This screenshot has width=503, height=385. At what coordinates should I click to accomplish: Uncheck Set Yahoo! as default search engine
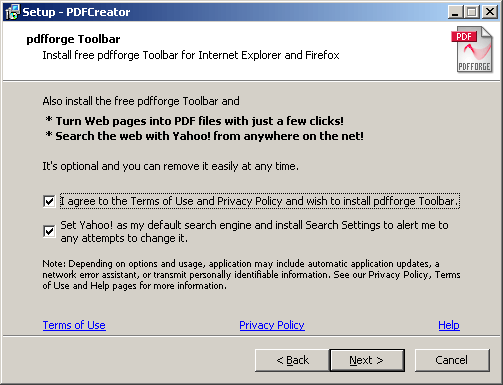49,231
